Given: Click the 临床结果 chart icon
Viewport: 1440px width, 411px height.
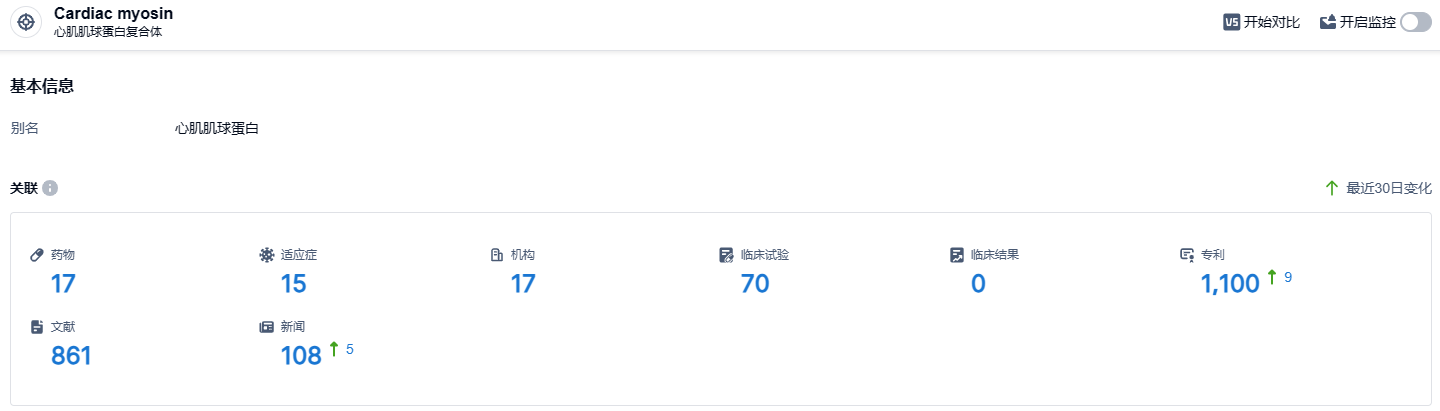Looking at the screenshot, I should [x=957, y=255].
